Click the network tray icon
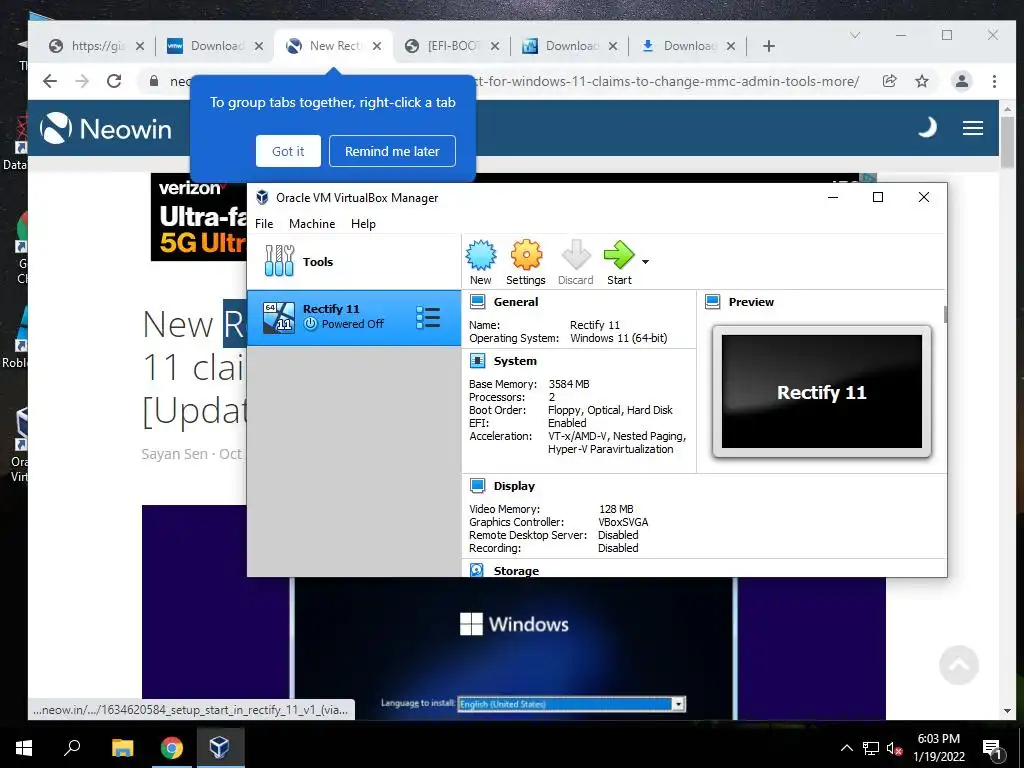Screen dimensions: 1024x768 pos(871,748)
